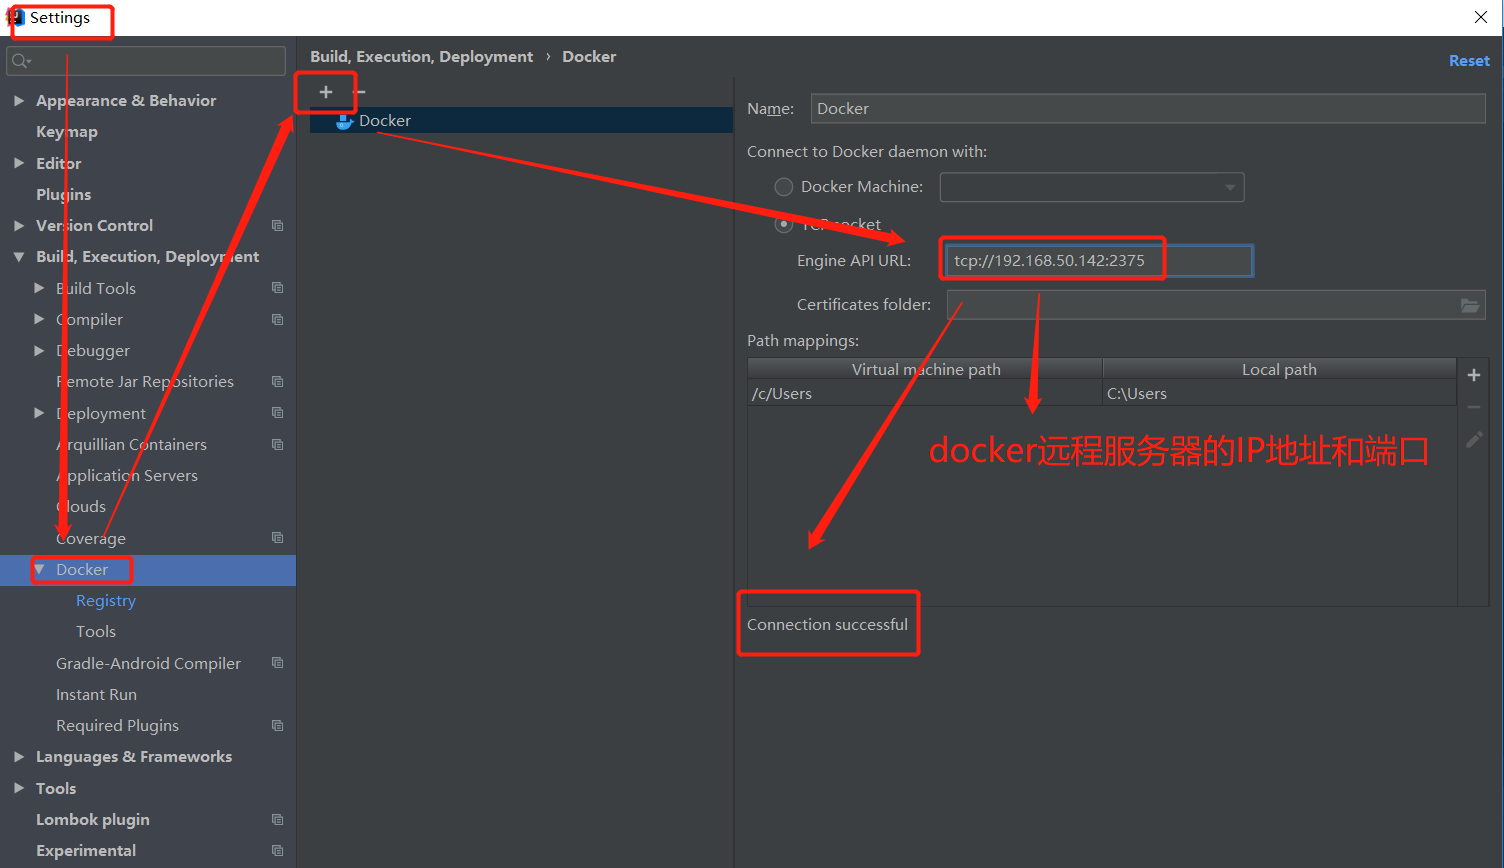
Task: Click the remove Docker configuration minus icon
Action: [358, 91]
